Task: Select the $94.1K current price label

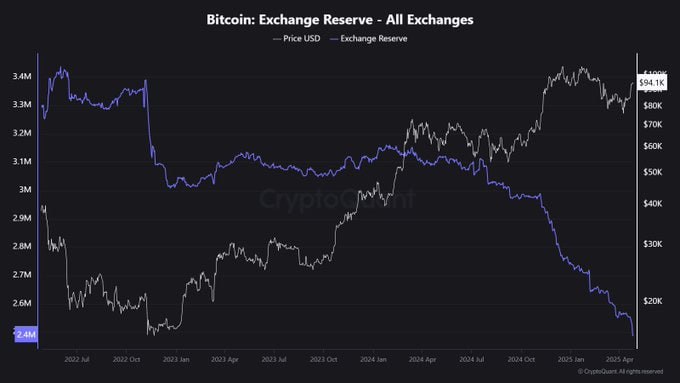Action: (x=652, y=82)
